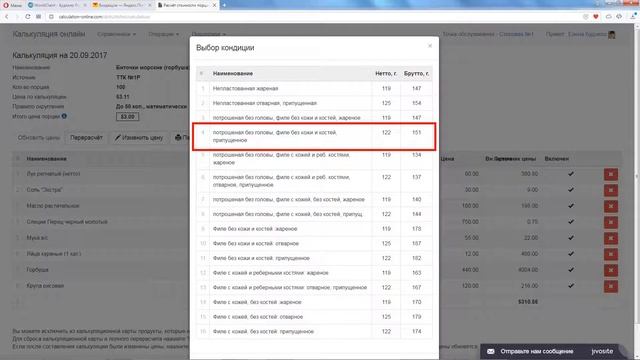
Task: Click the Горбуша ingredient name
Action: pos(38,270)
